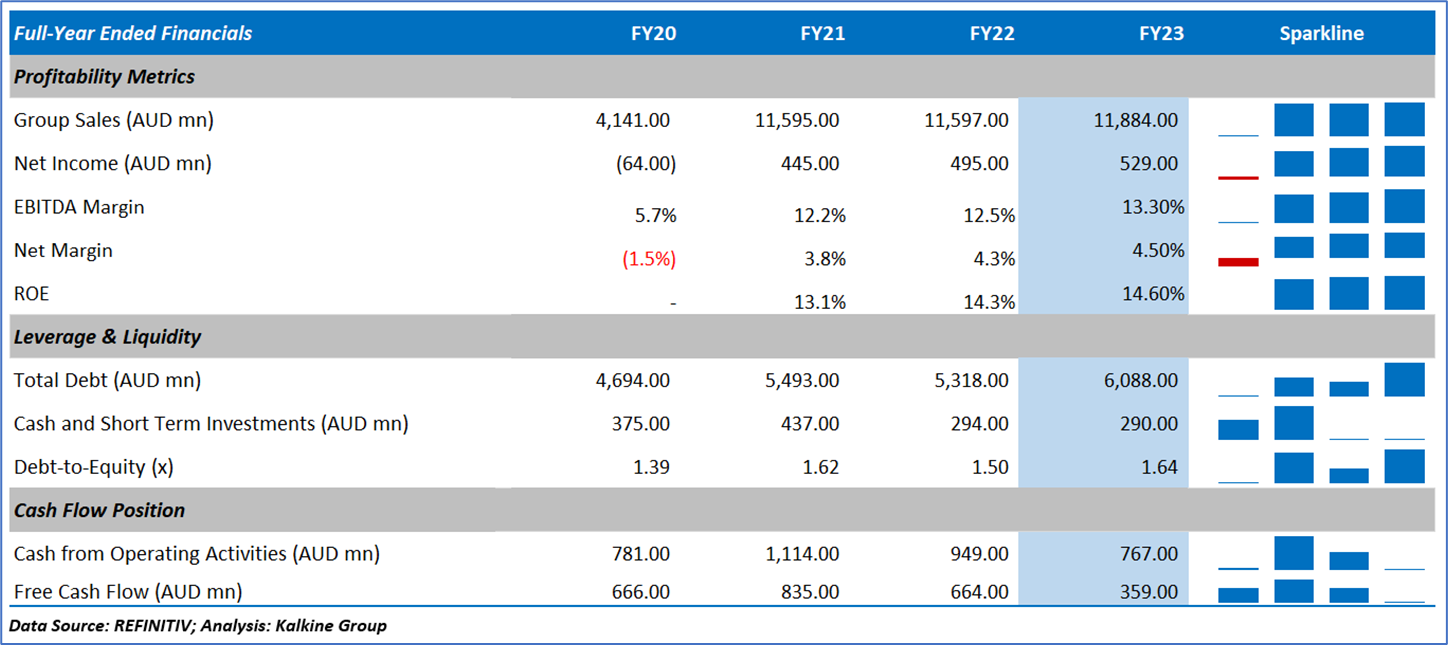
Task: Click the Group Sales sparkline chart
Action: click(x=1321, y=120)
